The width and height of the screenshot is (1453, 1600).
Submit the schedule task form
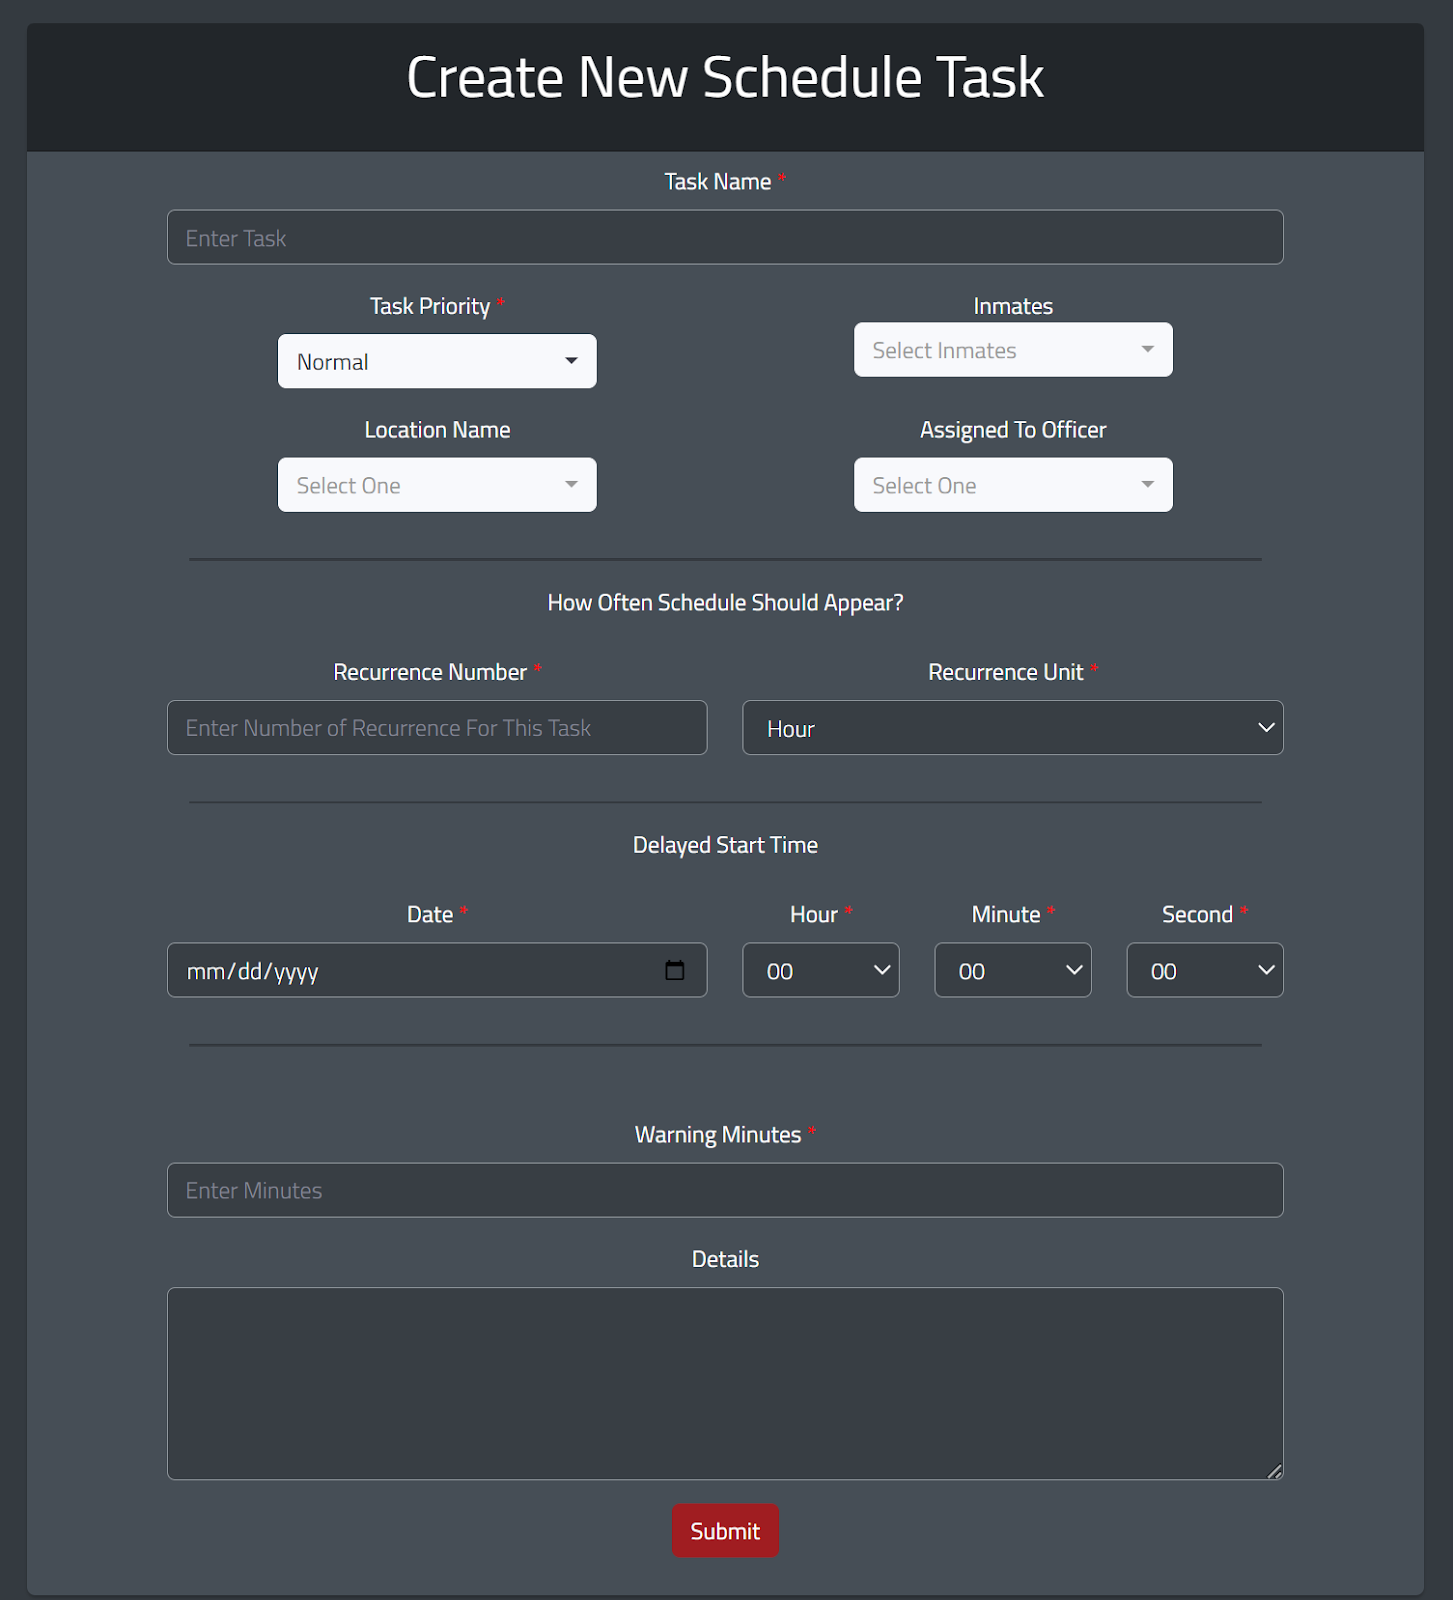coord(725,1531)
